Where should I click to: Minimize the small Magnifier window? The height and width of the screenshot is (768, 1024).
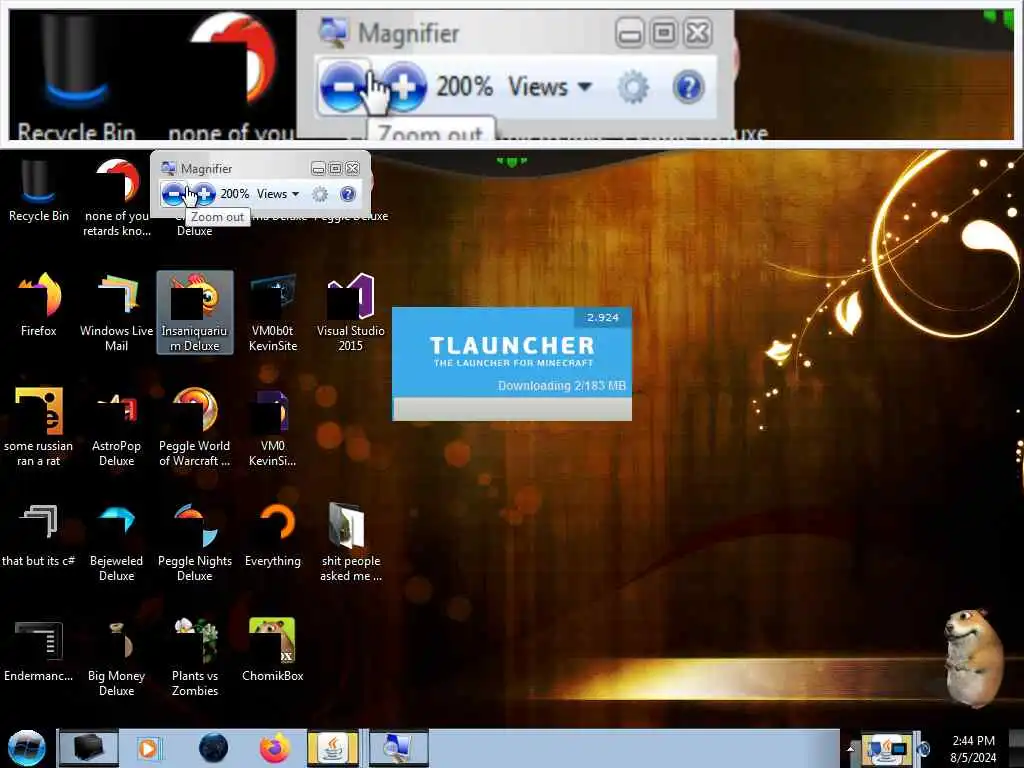coord(318,168)
